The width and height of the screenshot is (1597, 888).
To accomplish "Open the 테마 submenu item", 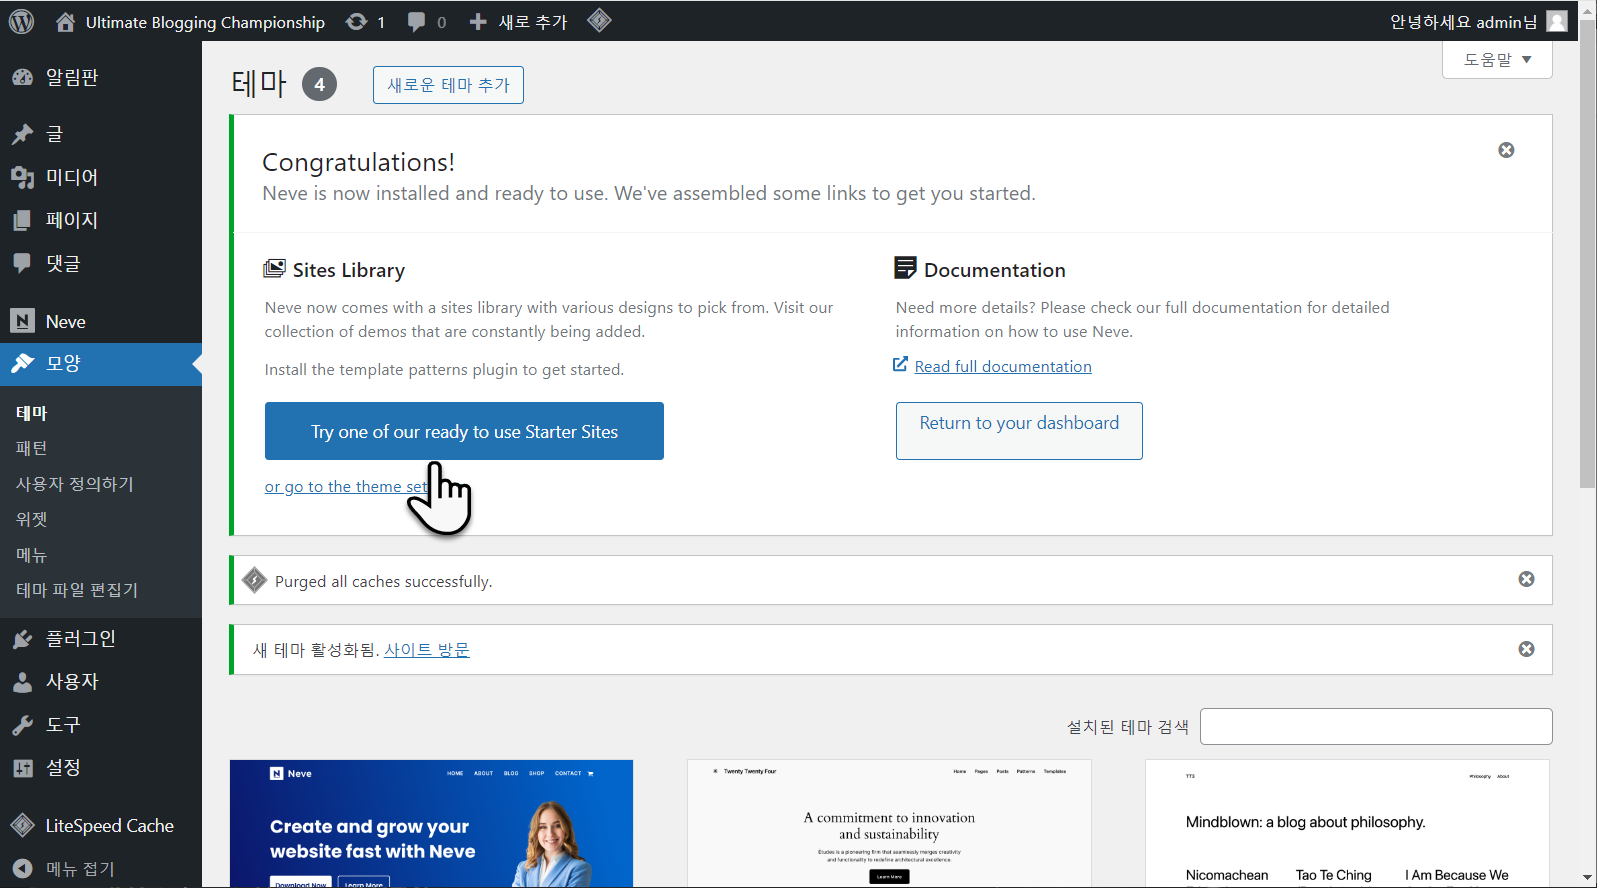I will (x=32, y=413).
